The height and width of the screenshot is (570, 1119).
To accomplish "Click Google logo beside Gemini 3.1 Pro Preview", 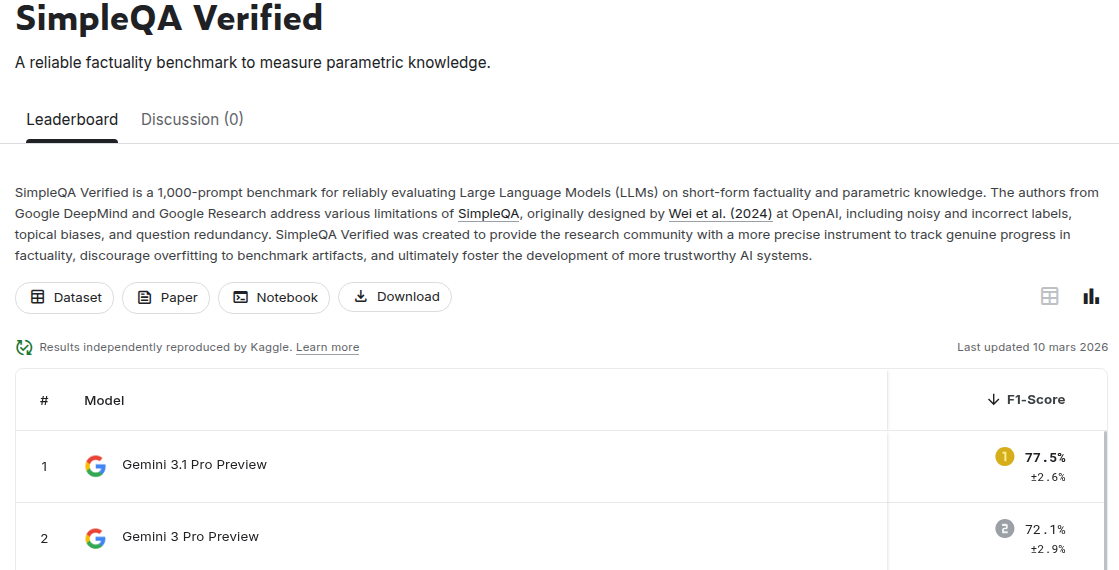I will pyautogui.click(x=95, y=465).
